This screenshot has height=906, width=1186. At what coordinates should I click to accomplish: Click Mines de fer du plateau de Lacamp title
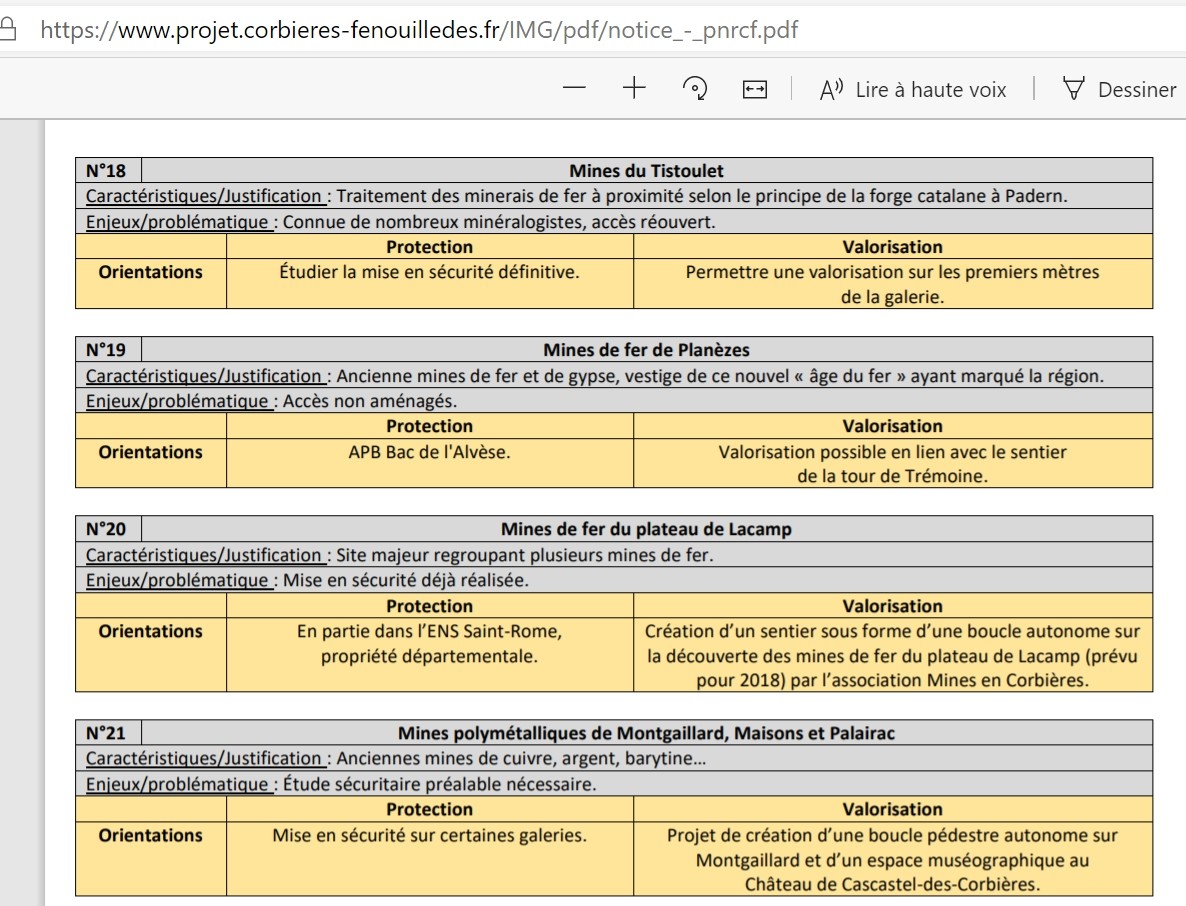coord(646,529)
